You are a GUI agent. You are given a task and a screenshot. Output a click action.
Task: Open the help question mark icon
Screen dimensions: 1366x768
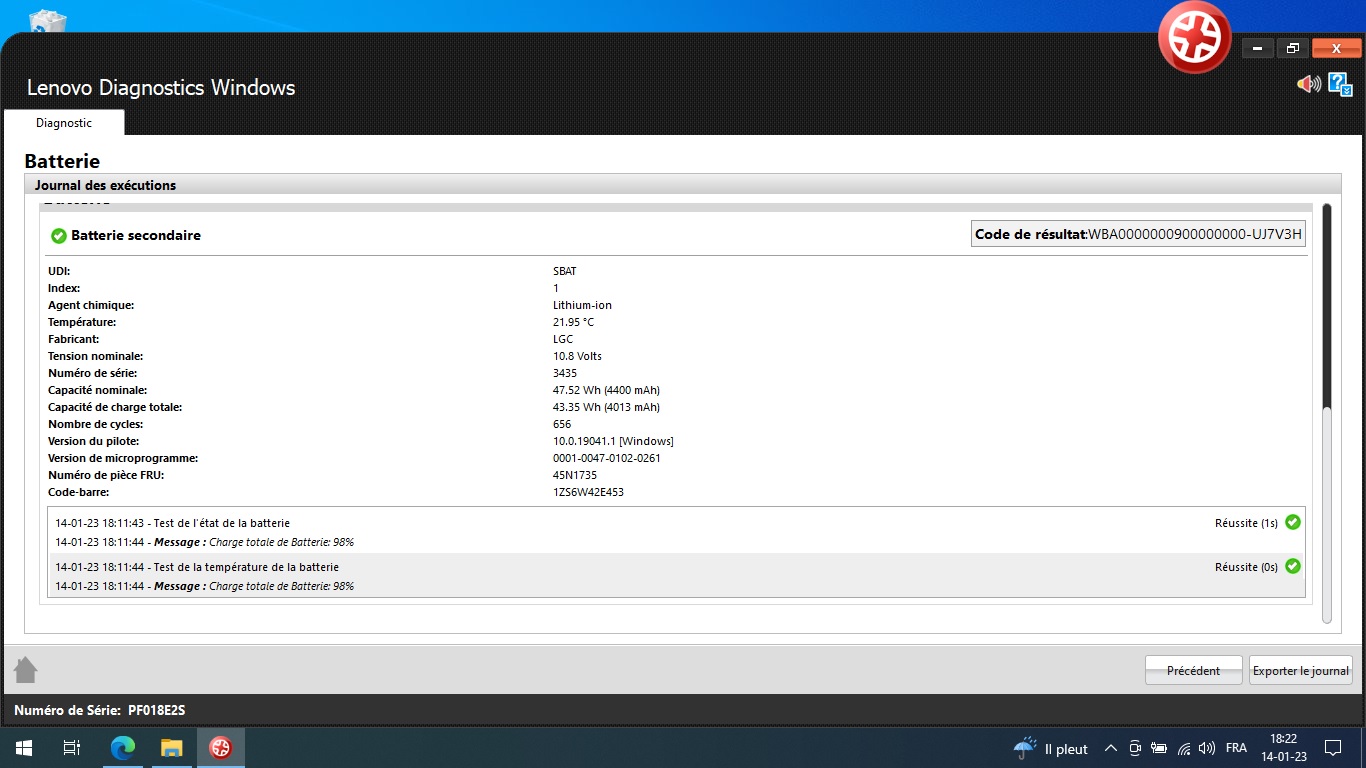pos(1340,84)
